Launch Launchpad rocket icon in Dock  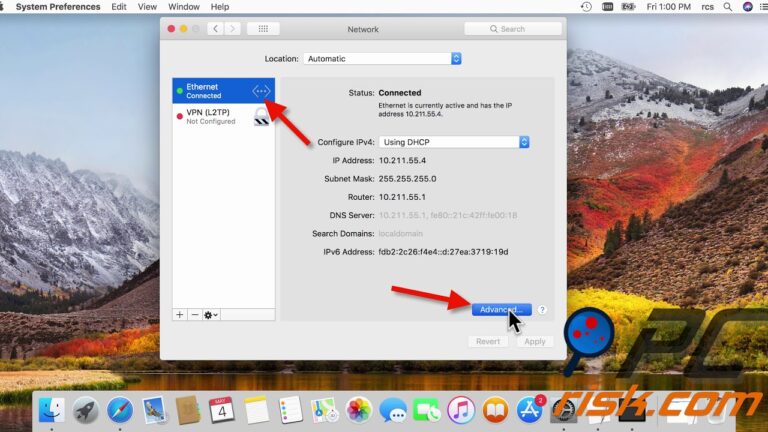(x=85, y=409)
